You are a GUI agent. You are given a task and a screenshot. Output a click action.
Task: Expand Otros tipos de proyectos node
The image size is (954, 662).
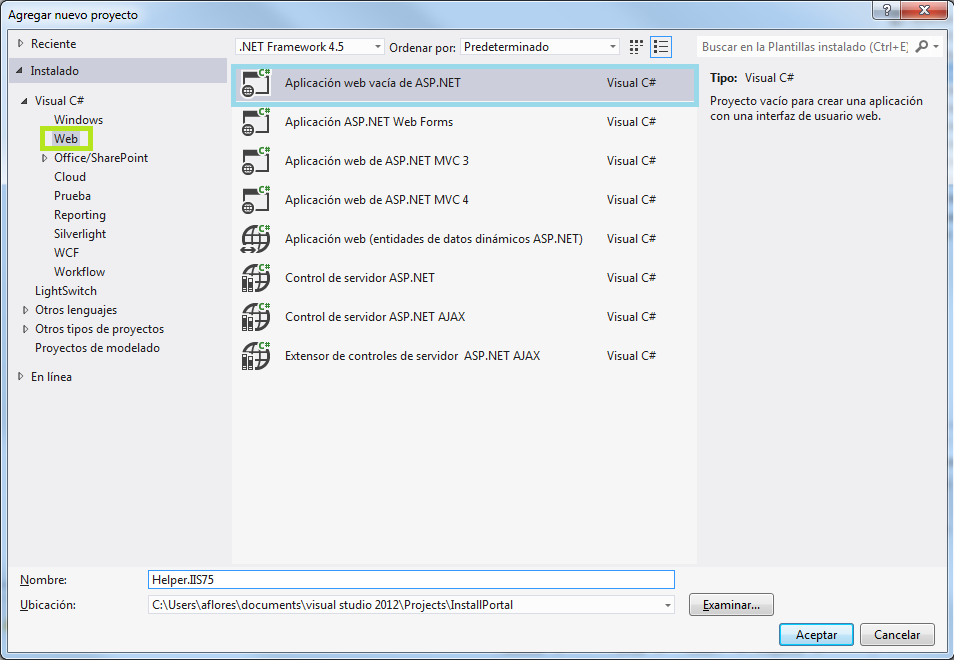pos(25,329)
